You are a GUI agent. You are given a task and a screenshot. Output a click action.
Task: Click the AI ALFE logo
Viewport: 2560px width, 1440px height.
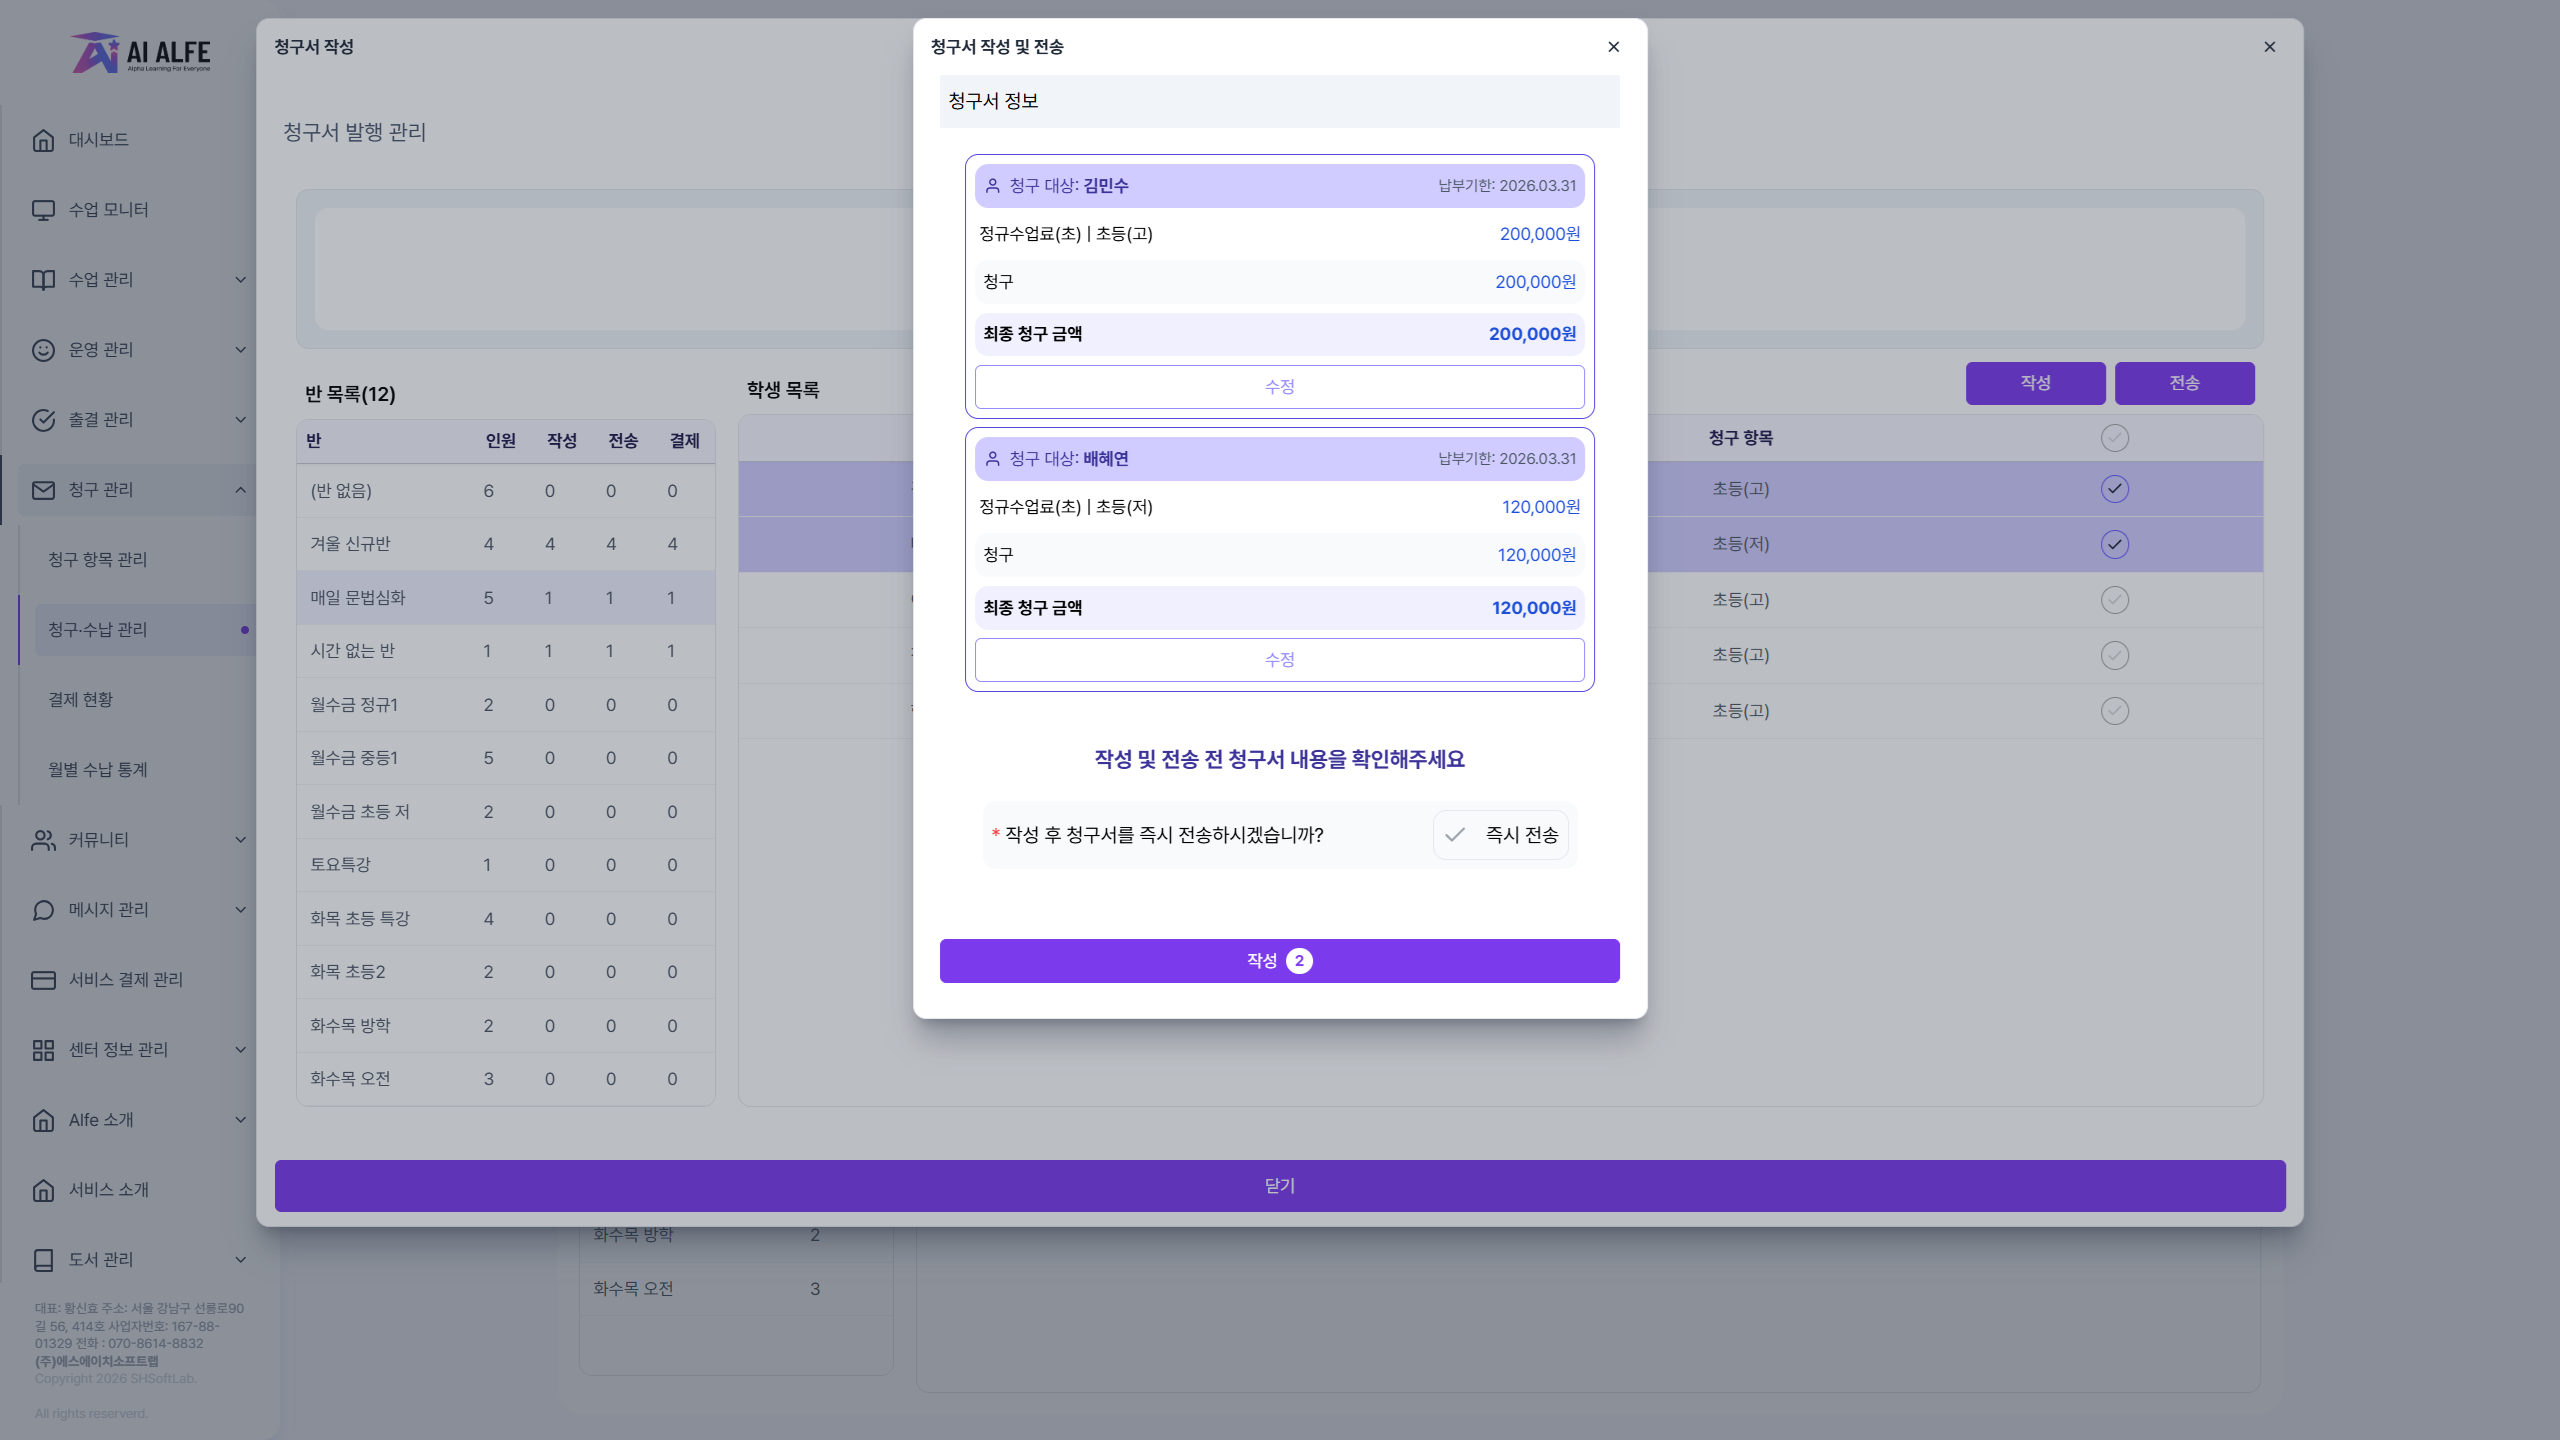tap(141, 53)
